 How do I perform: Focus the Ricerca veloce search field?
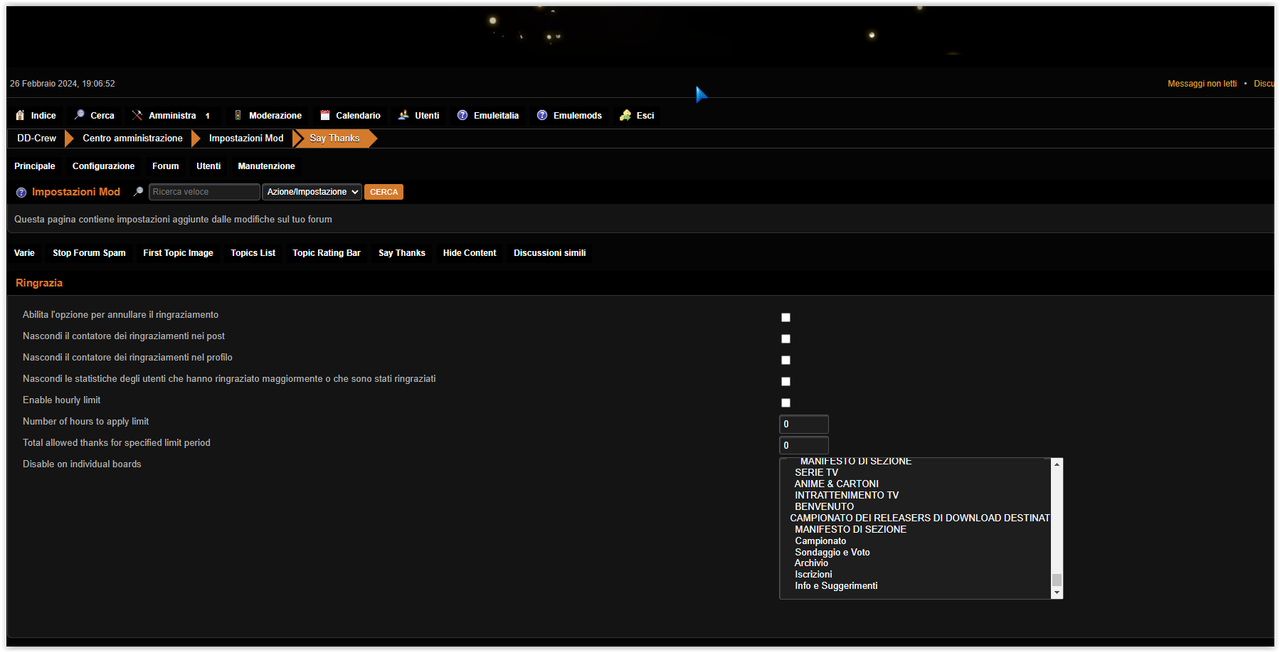tap(205, 192)
